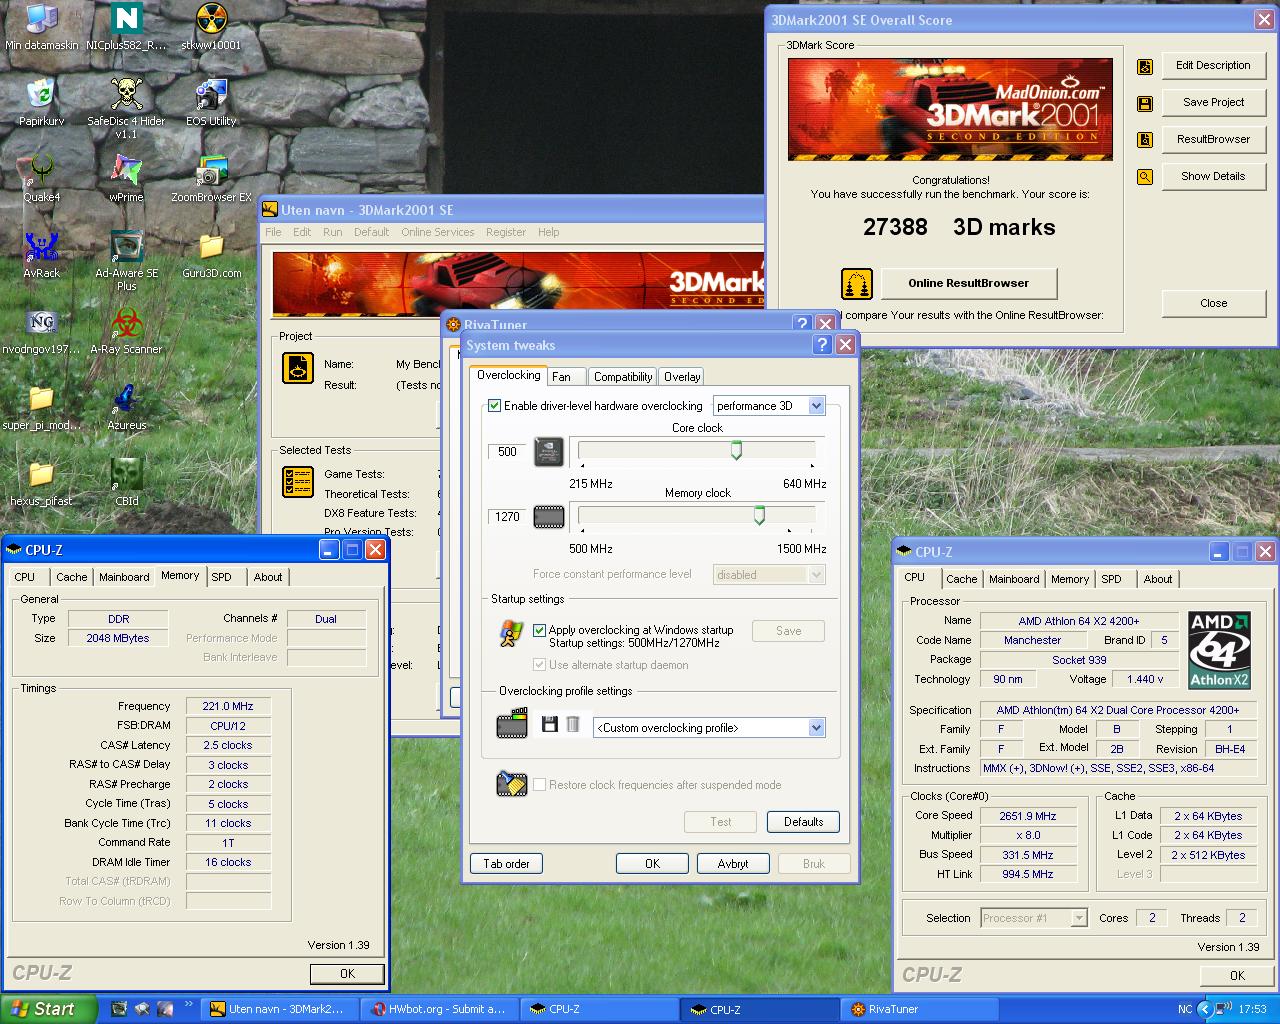Click Tab order button in RivaTuner
Image resolution: width=1280 pixels, height=1024 pixels.
coord(506,864)
